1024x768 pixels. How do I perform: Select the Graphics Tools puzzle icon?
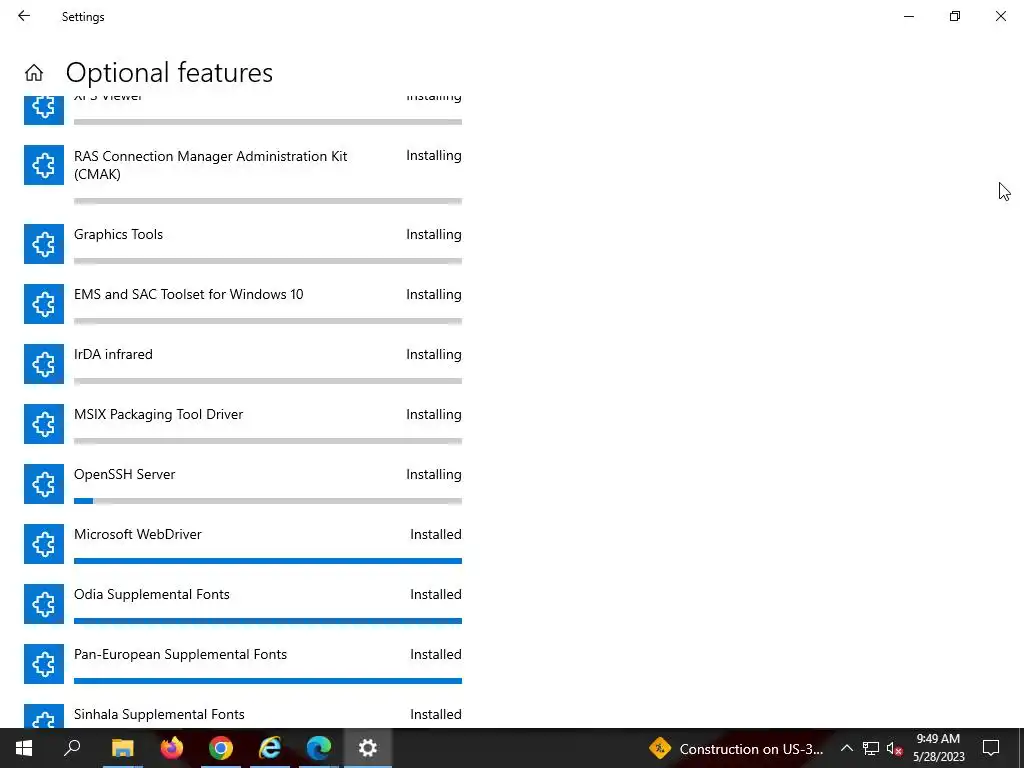[44, 244]
